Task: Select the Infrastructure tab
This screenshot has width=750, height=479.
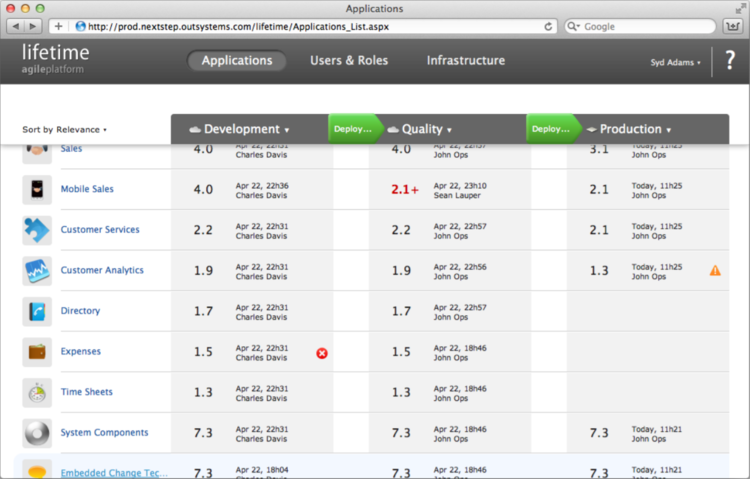Action: tap(466, 61)
